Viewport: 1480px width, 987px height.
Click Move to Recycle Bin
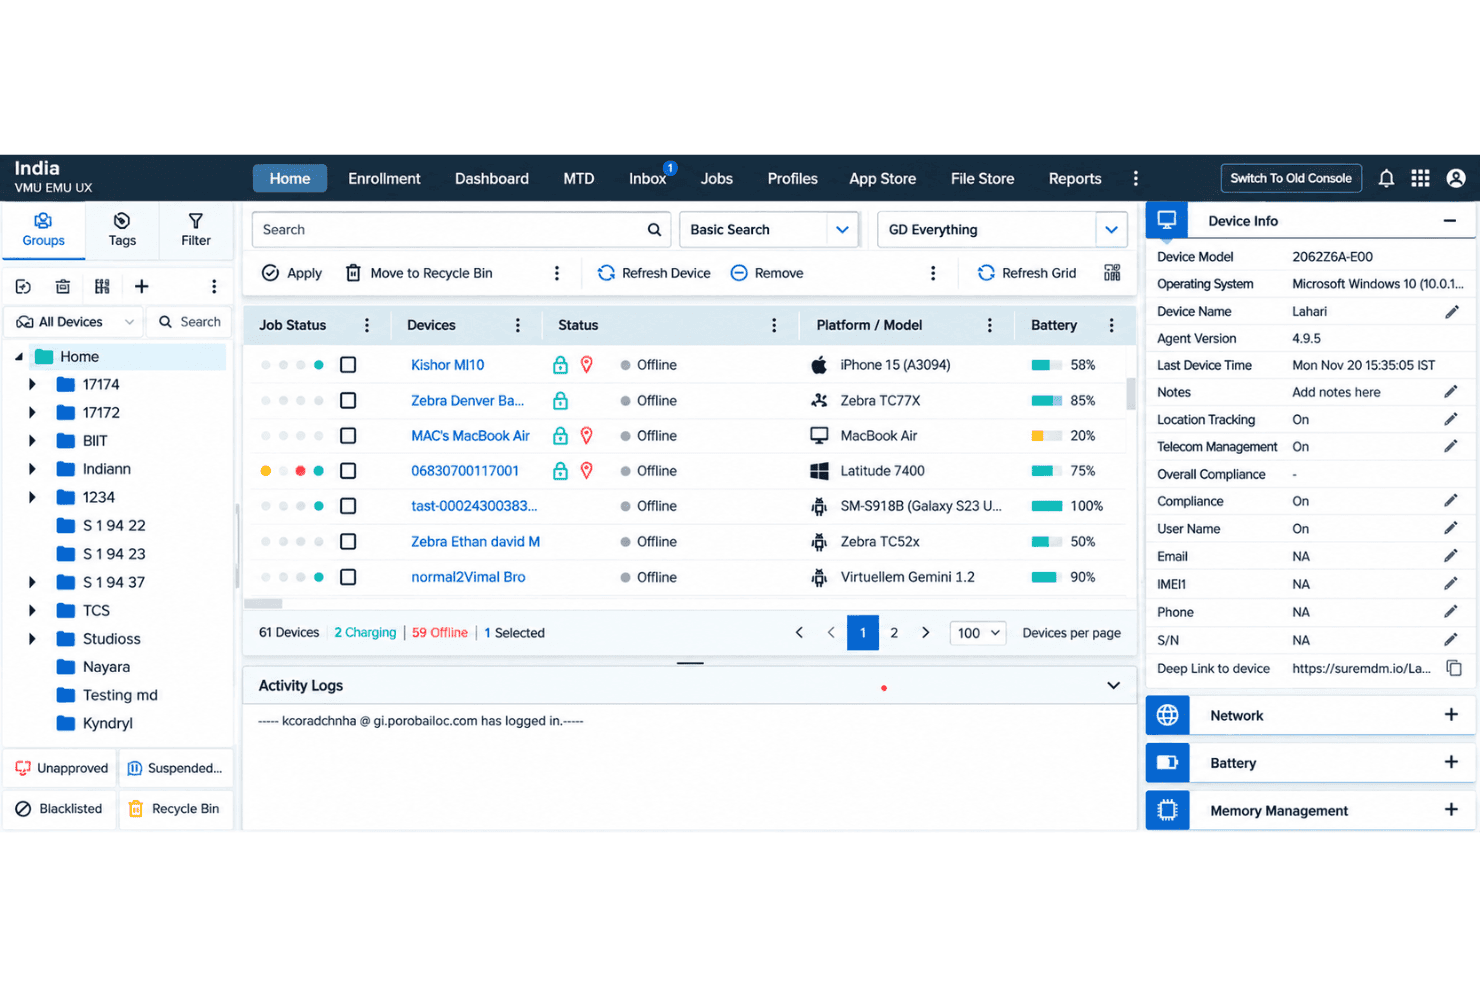pos(419,273)
